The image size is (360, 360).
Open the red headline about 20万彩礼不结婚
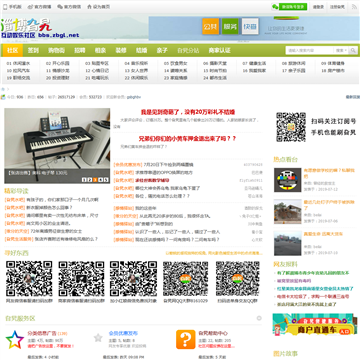pyautogui.click(x=188, y=112)
